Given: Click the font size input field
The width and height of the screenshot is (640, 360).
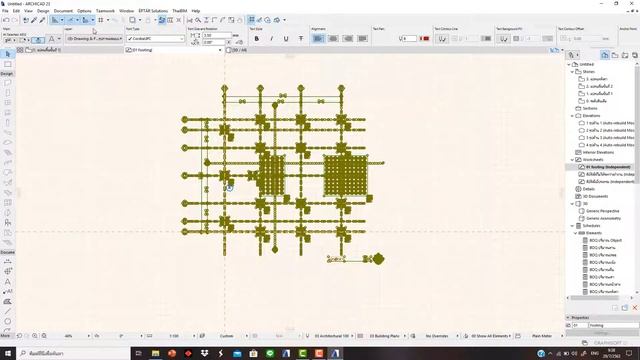Looking at the screenshot, I should (x=217, y=36).
